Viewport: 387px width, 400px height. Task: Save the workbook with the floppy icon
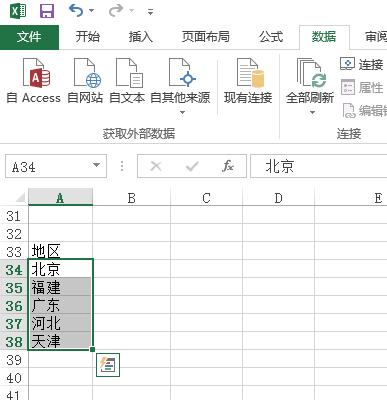point(47,11)
